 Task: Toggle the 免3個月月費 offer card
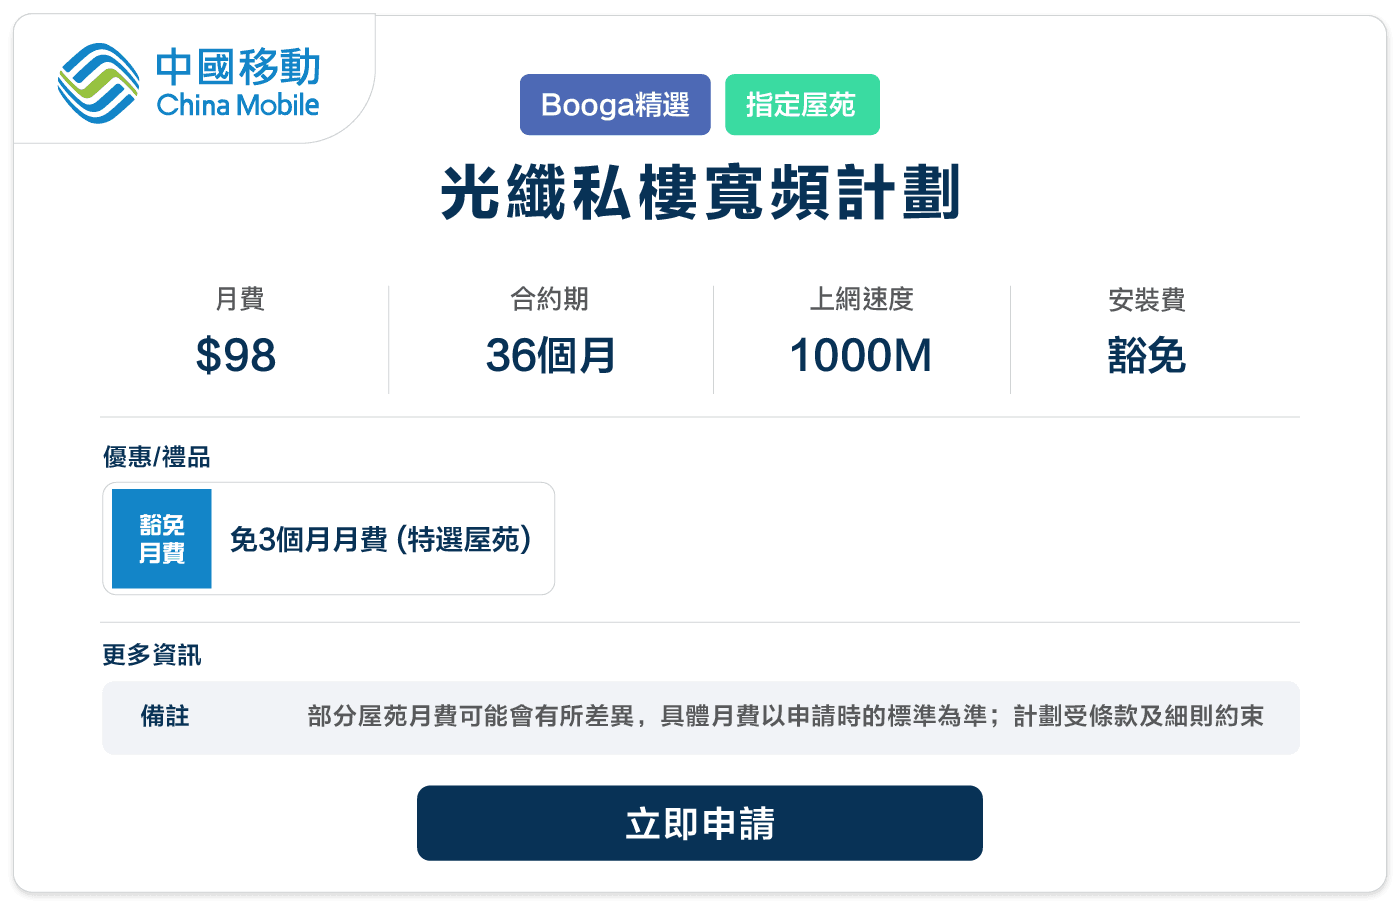click(x=328, y=538)
